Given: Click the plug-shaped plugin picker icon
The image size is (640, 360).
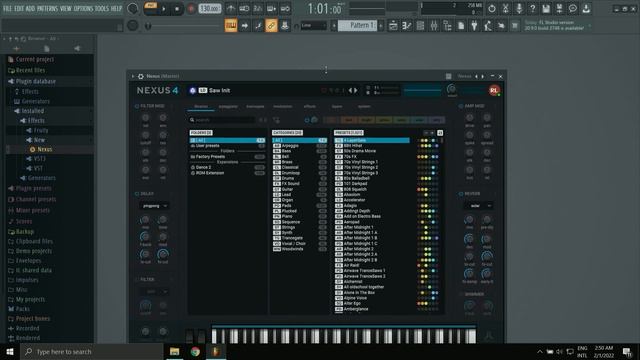Looking at the screenshot, I should (x=474, y=26).
